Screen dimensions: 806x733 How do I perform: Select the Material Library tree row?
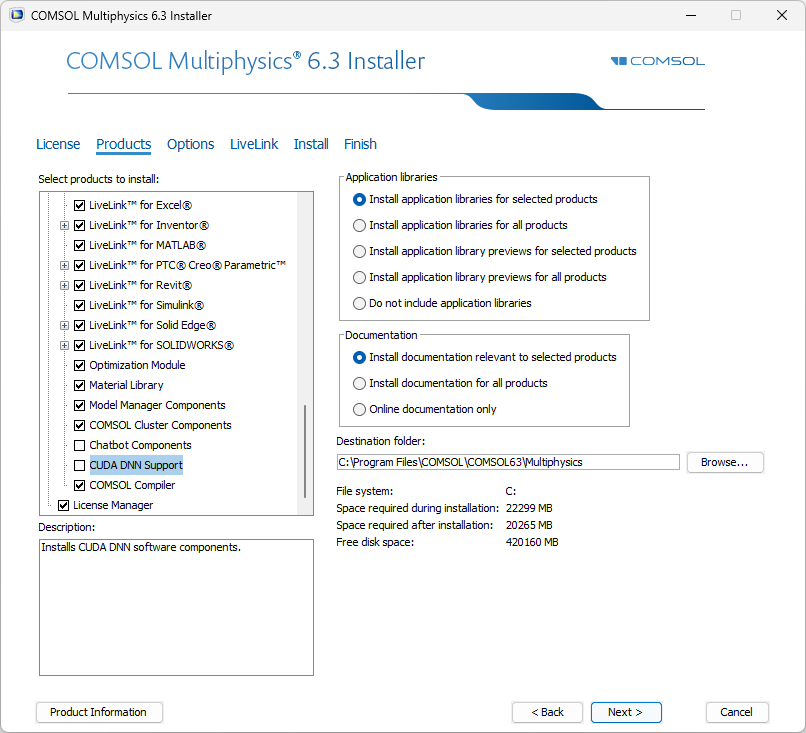(126, 386)
